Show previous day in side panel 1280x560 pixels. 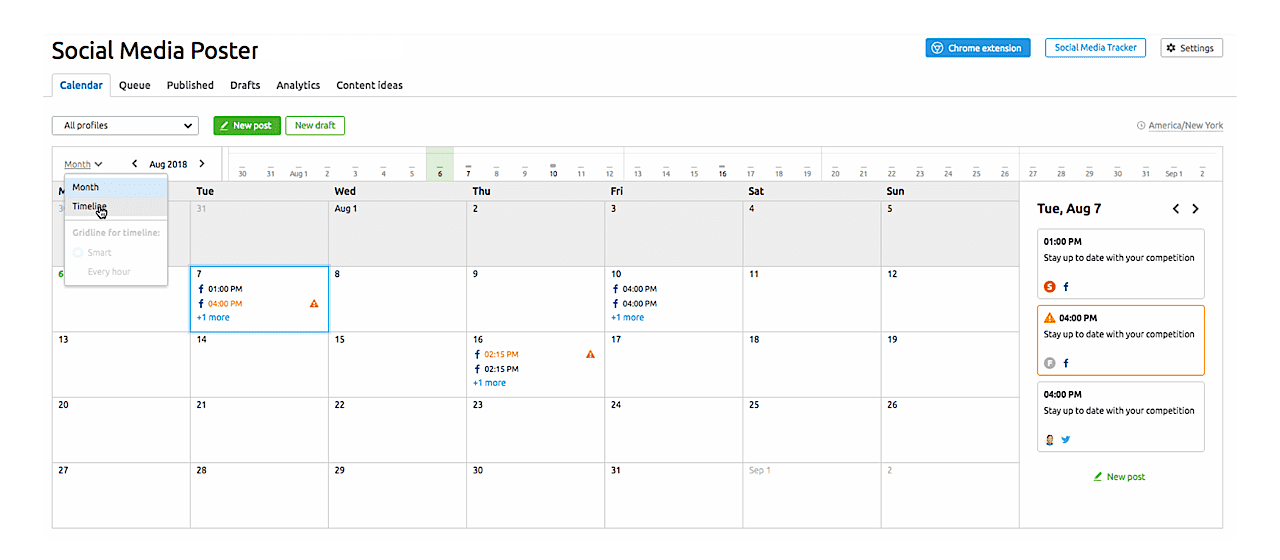click(x=1176, y=209)
